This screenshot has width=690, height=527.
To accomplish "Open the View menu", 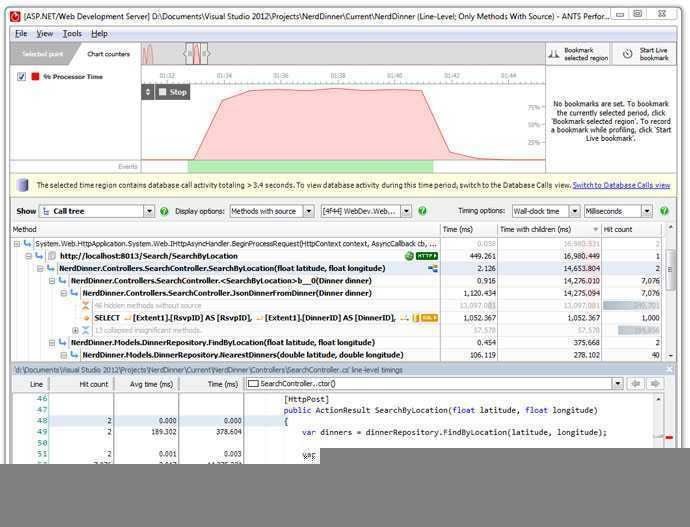I will click(x=44, y=33).
